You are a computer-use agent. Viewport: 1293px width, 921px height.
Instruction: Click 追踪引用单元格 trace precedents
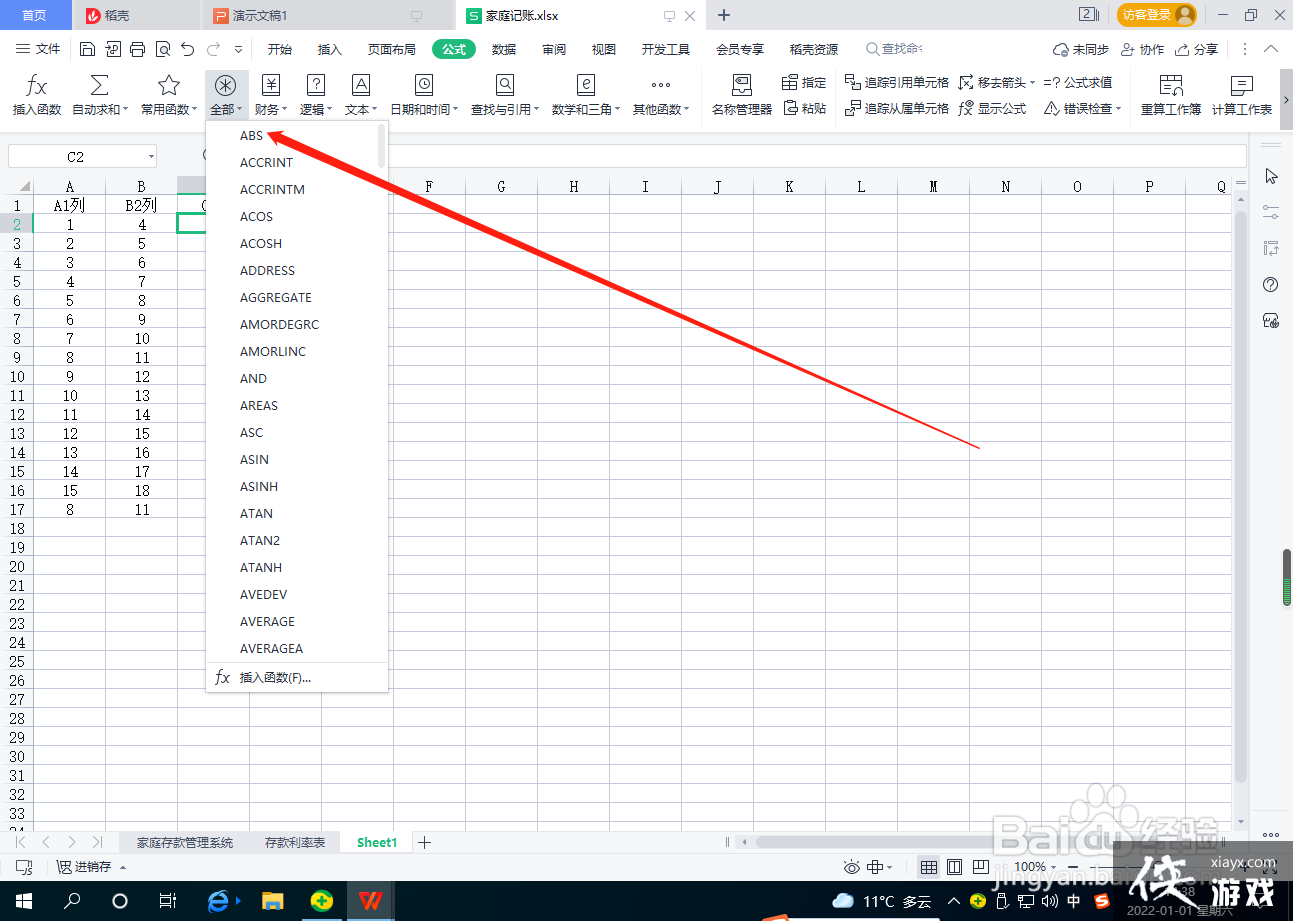(x=897, y=83)
